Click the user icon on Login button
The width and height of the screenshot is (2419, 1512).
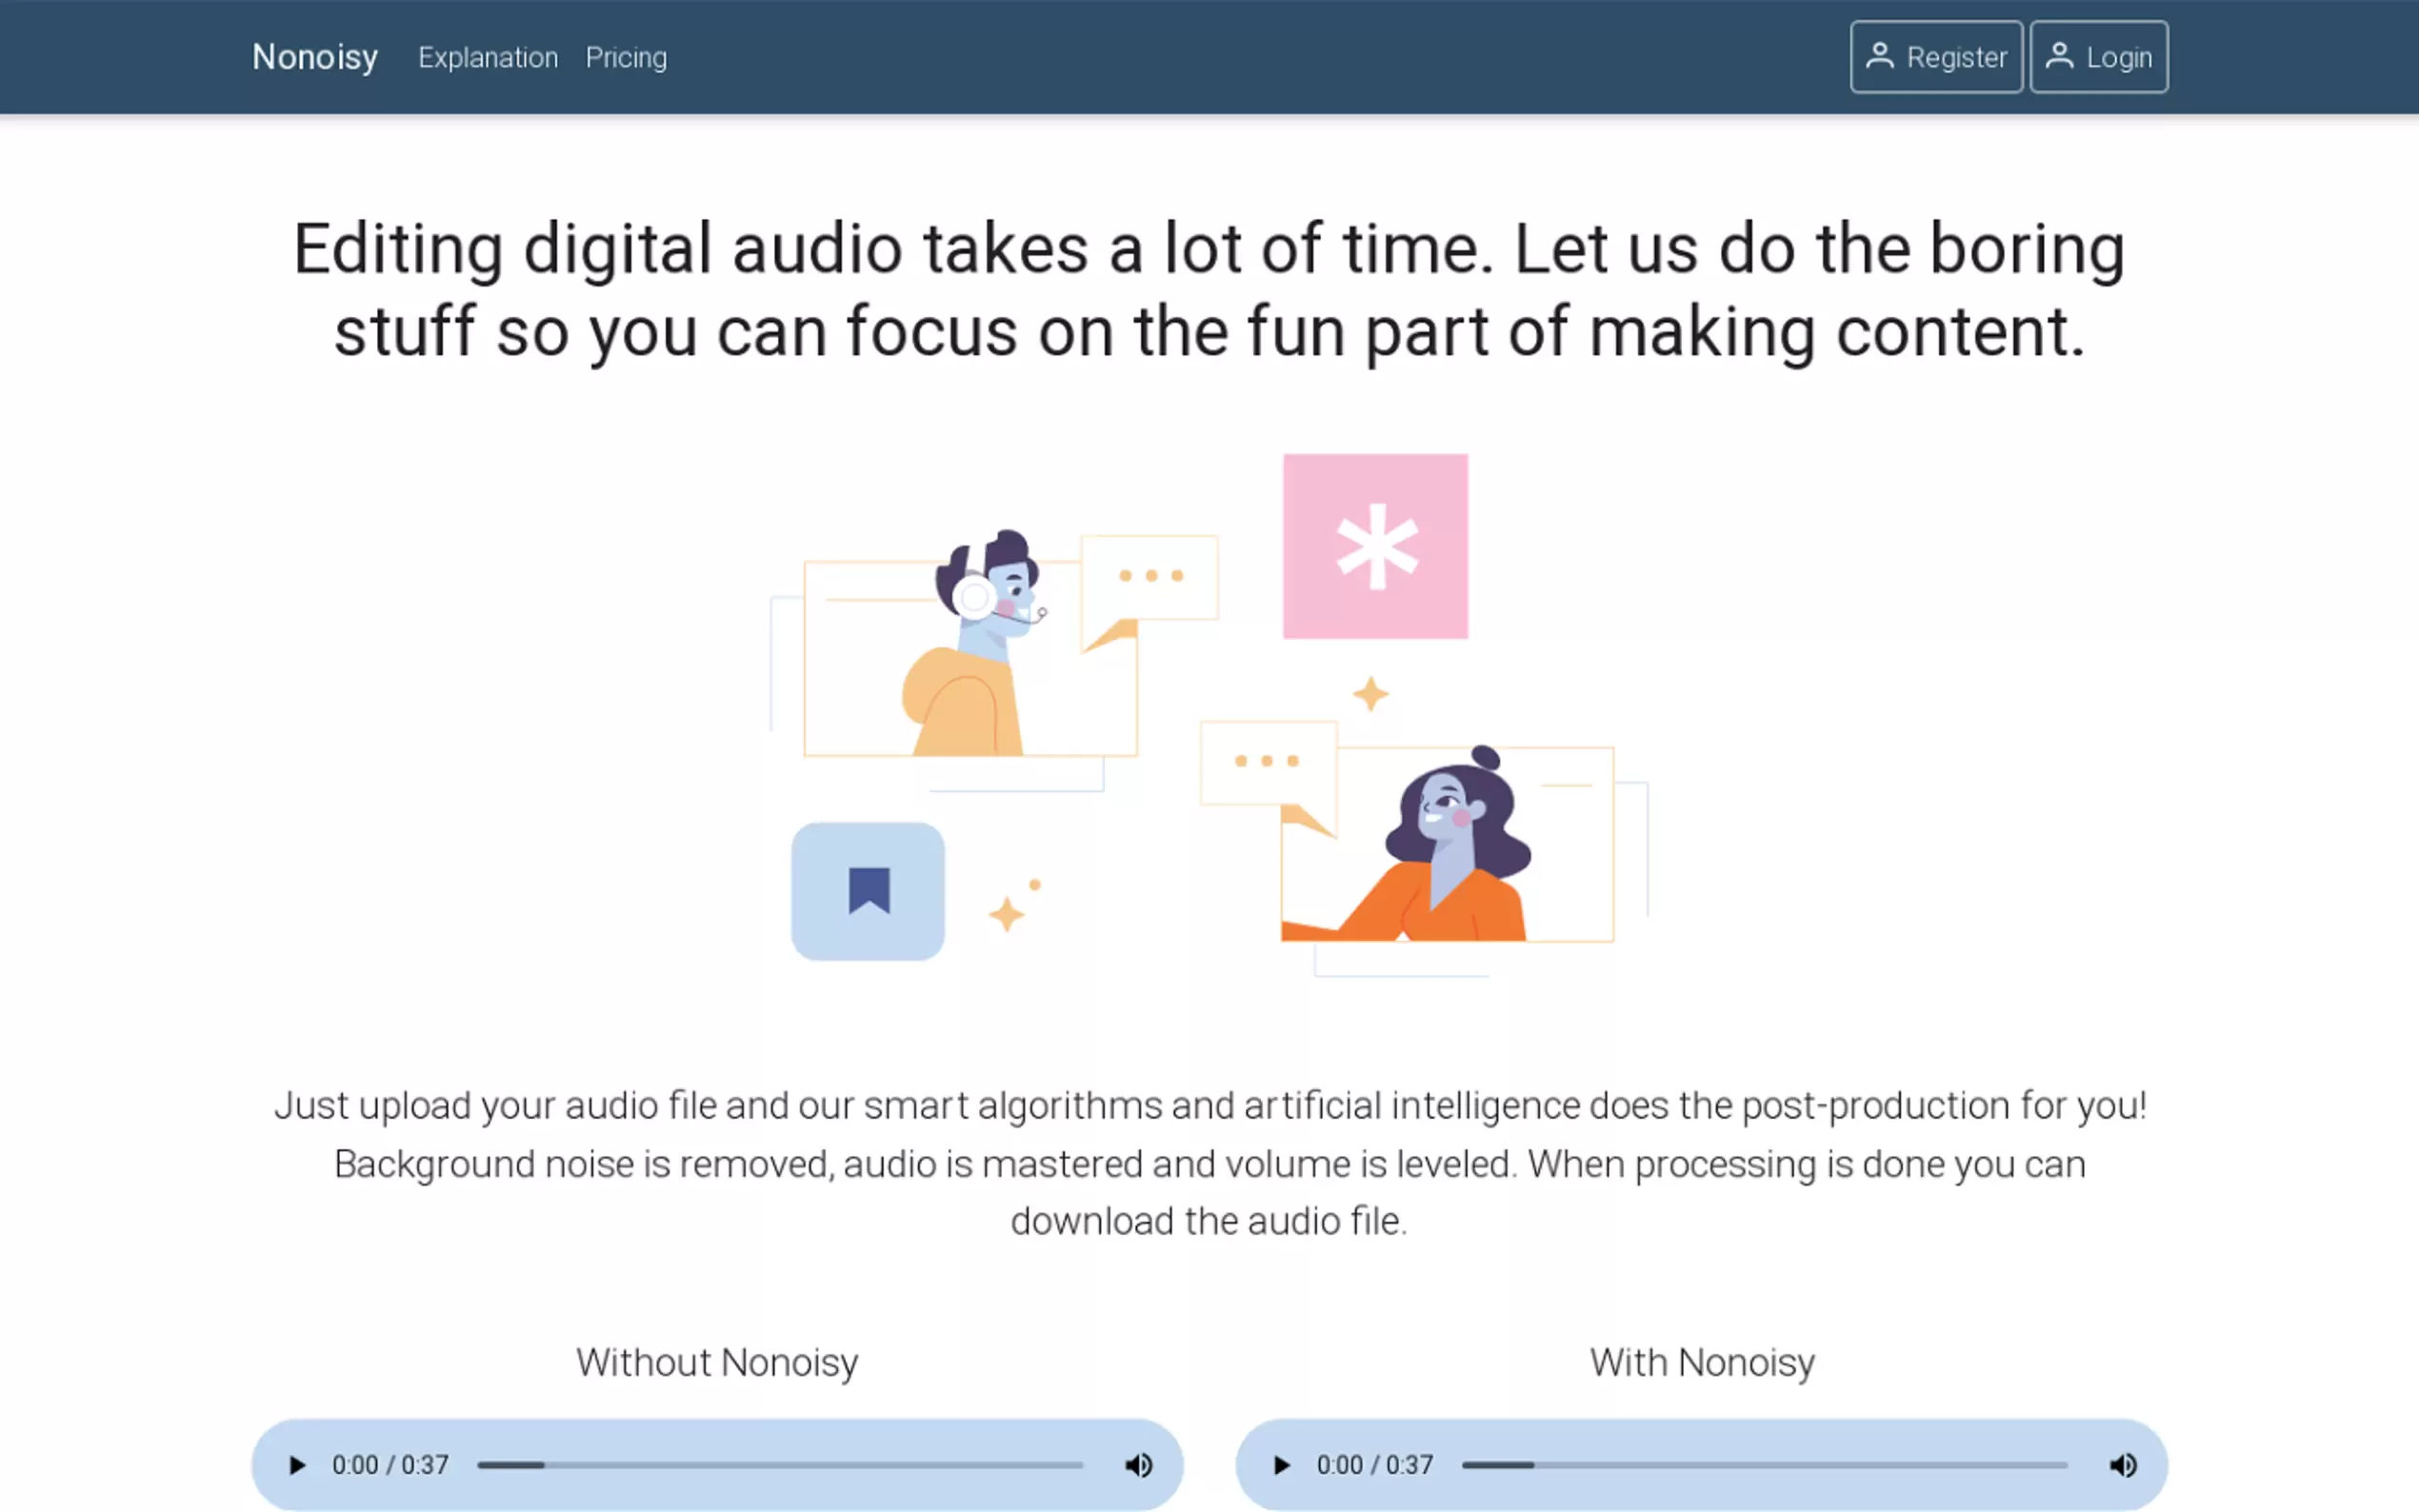2058,56
